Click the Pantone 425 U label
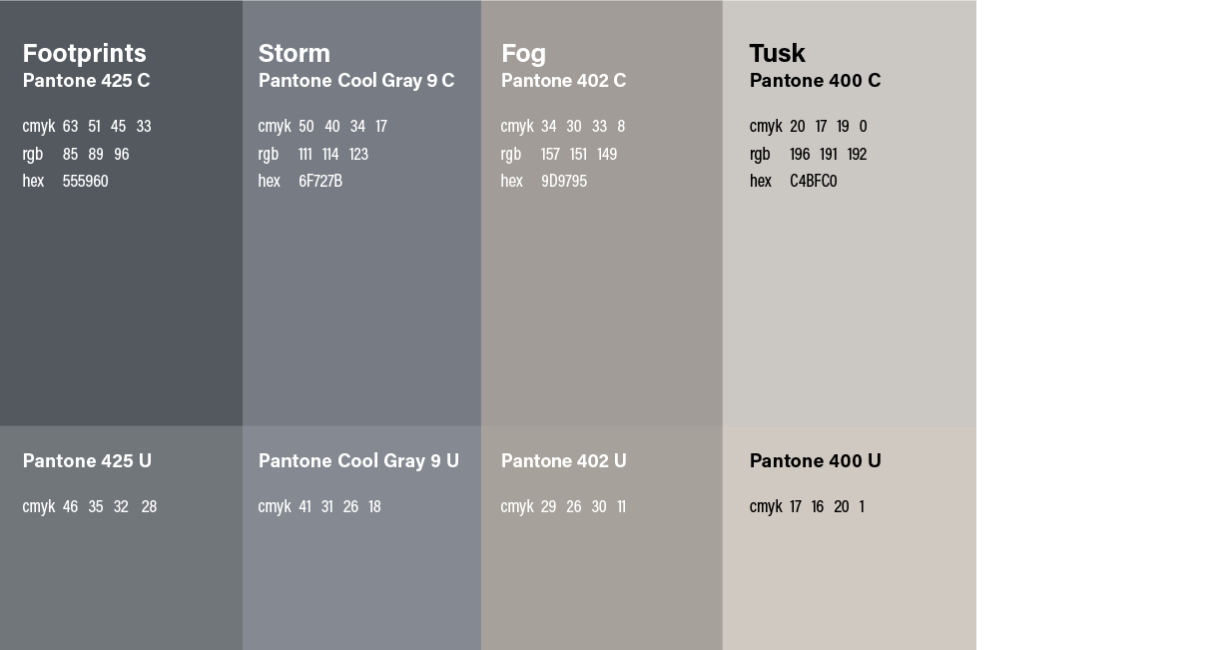Viewport: 1222px width, 650px height. [x=87, y=461]
